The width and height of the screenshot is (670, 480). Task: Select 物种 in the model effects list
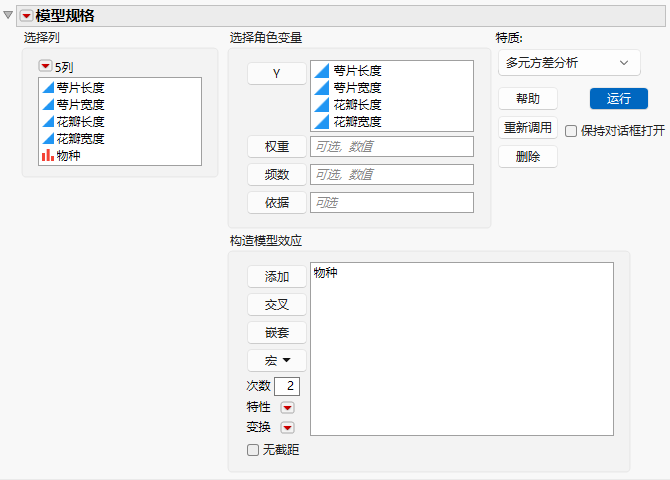326,272
